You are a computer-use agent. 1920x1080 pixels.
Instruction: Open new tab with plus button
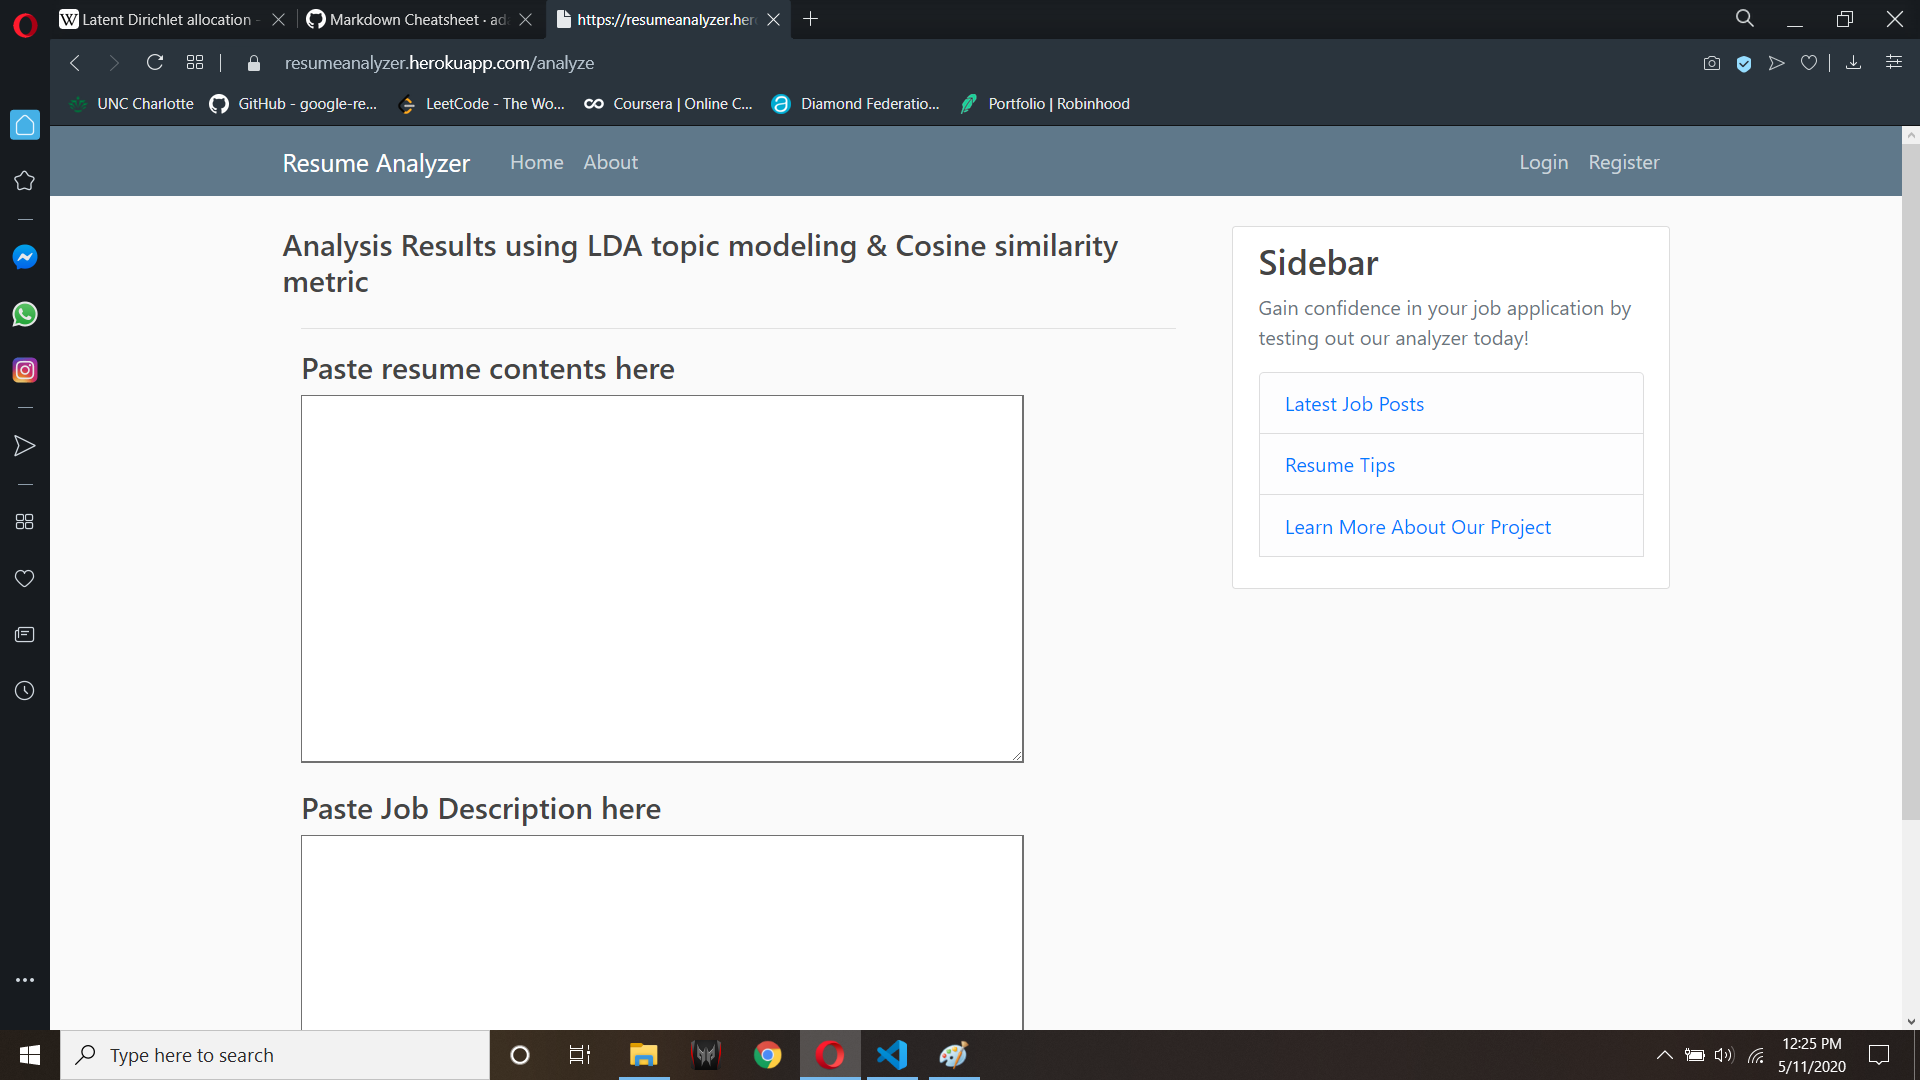[811, 19]
